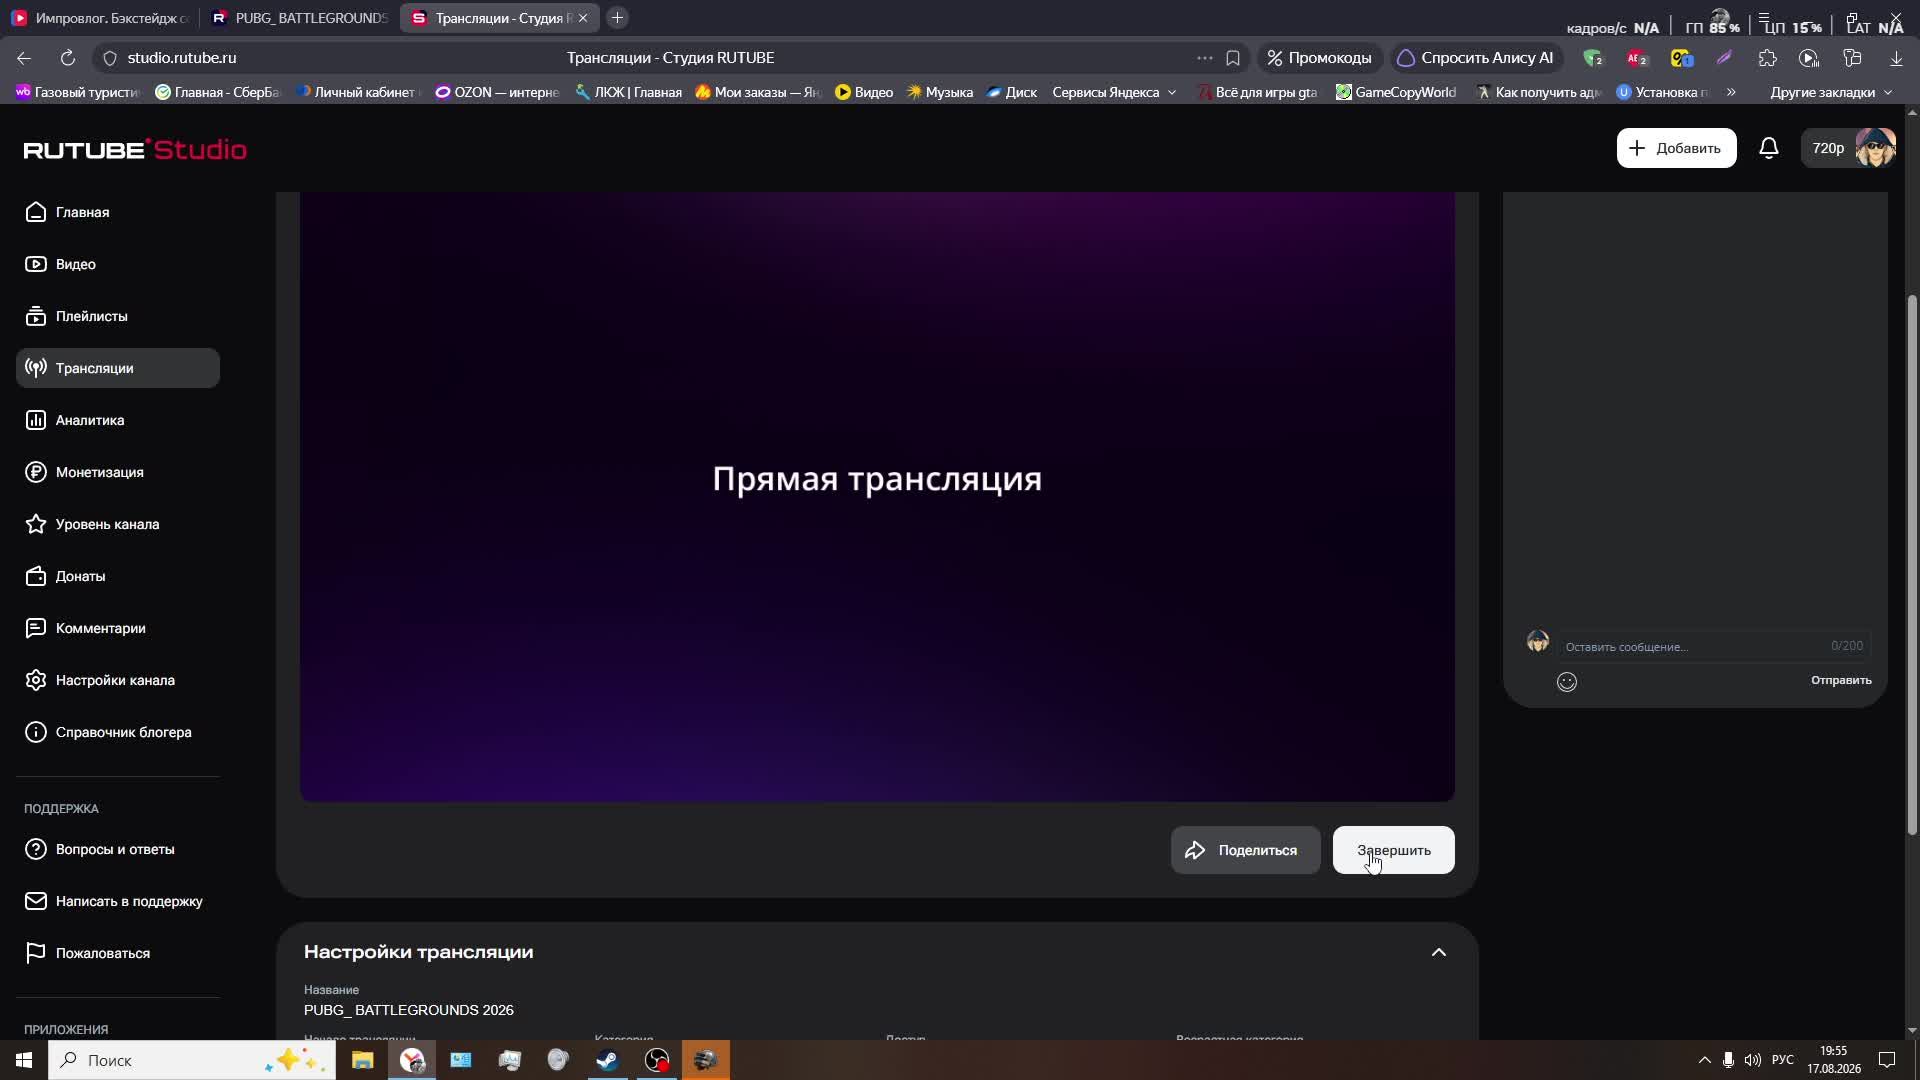Show hidden system tray icons

pos(1704,1060)
